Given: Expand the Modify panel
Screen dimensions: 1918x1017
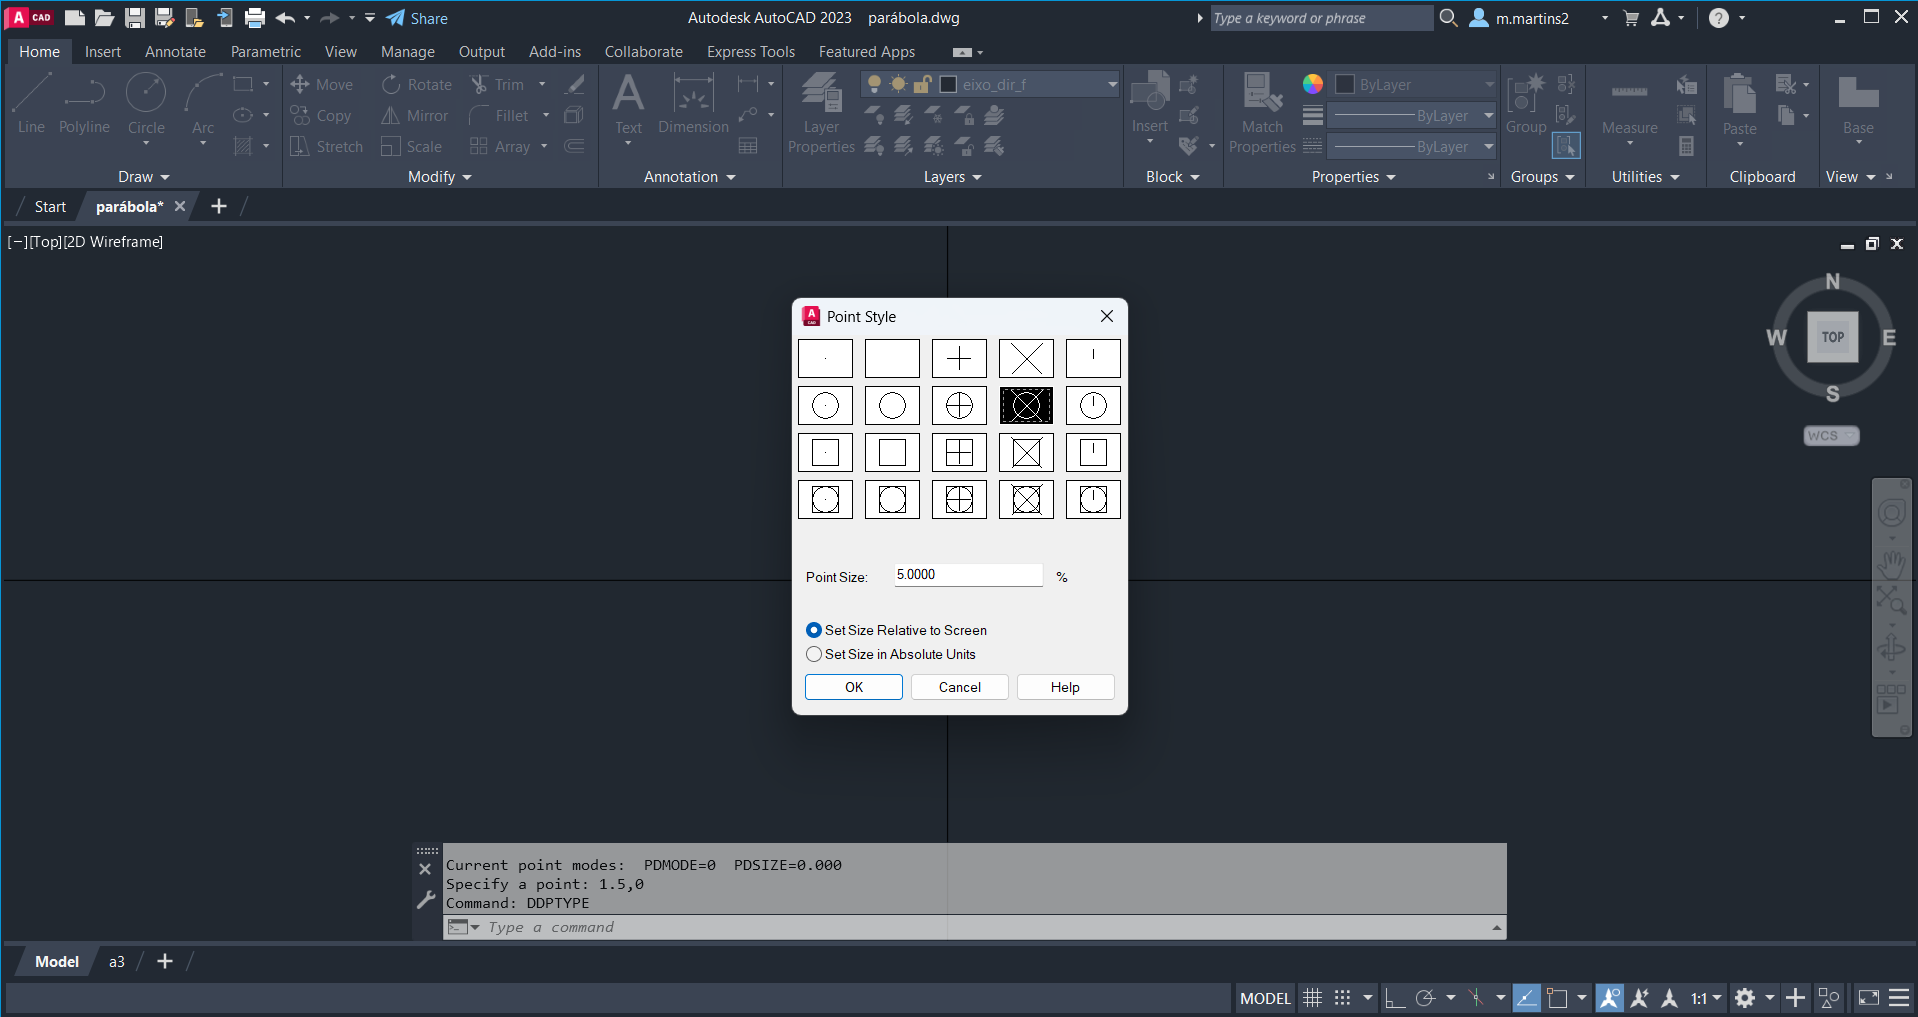Looking at the screenshot, I should point(440,177).
